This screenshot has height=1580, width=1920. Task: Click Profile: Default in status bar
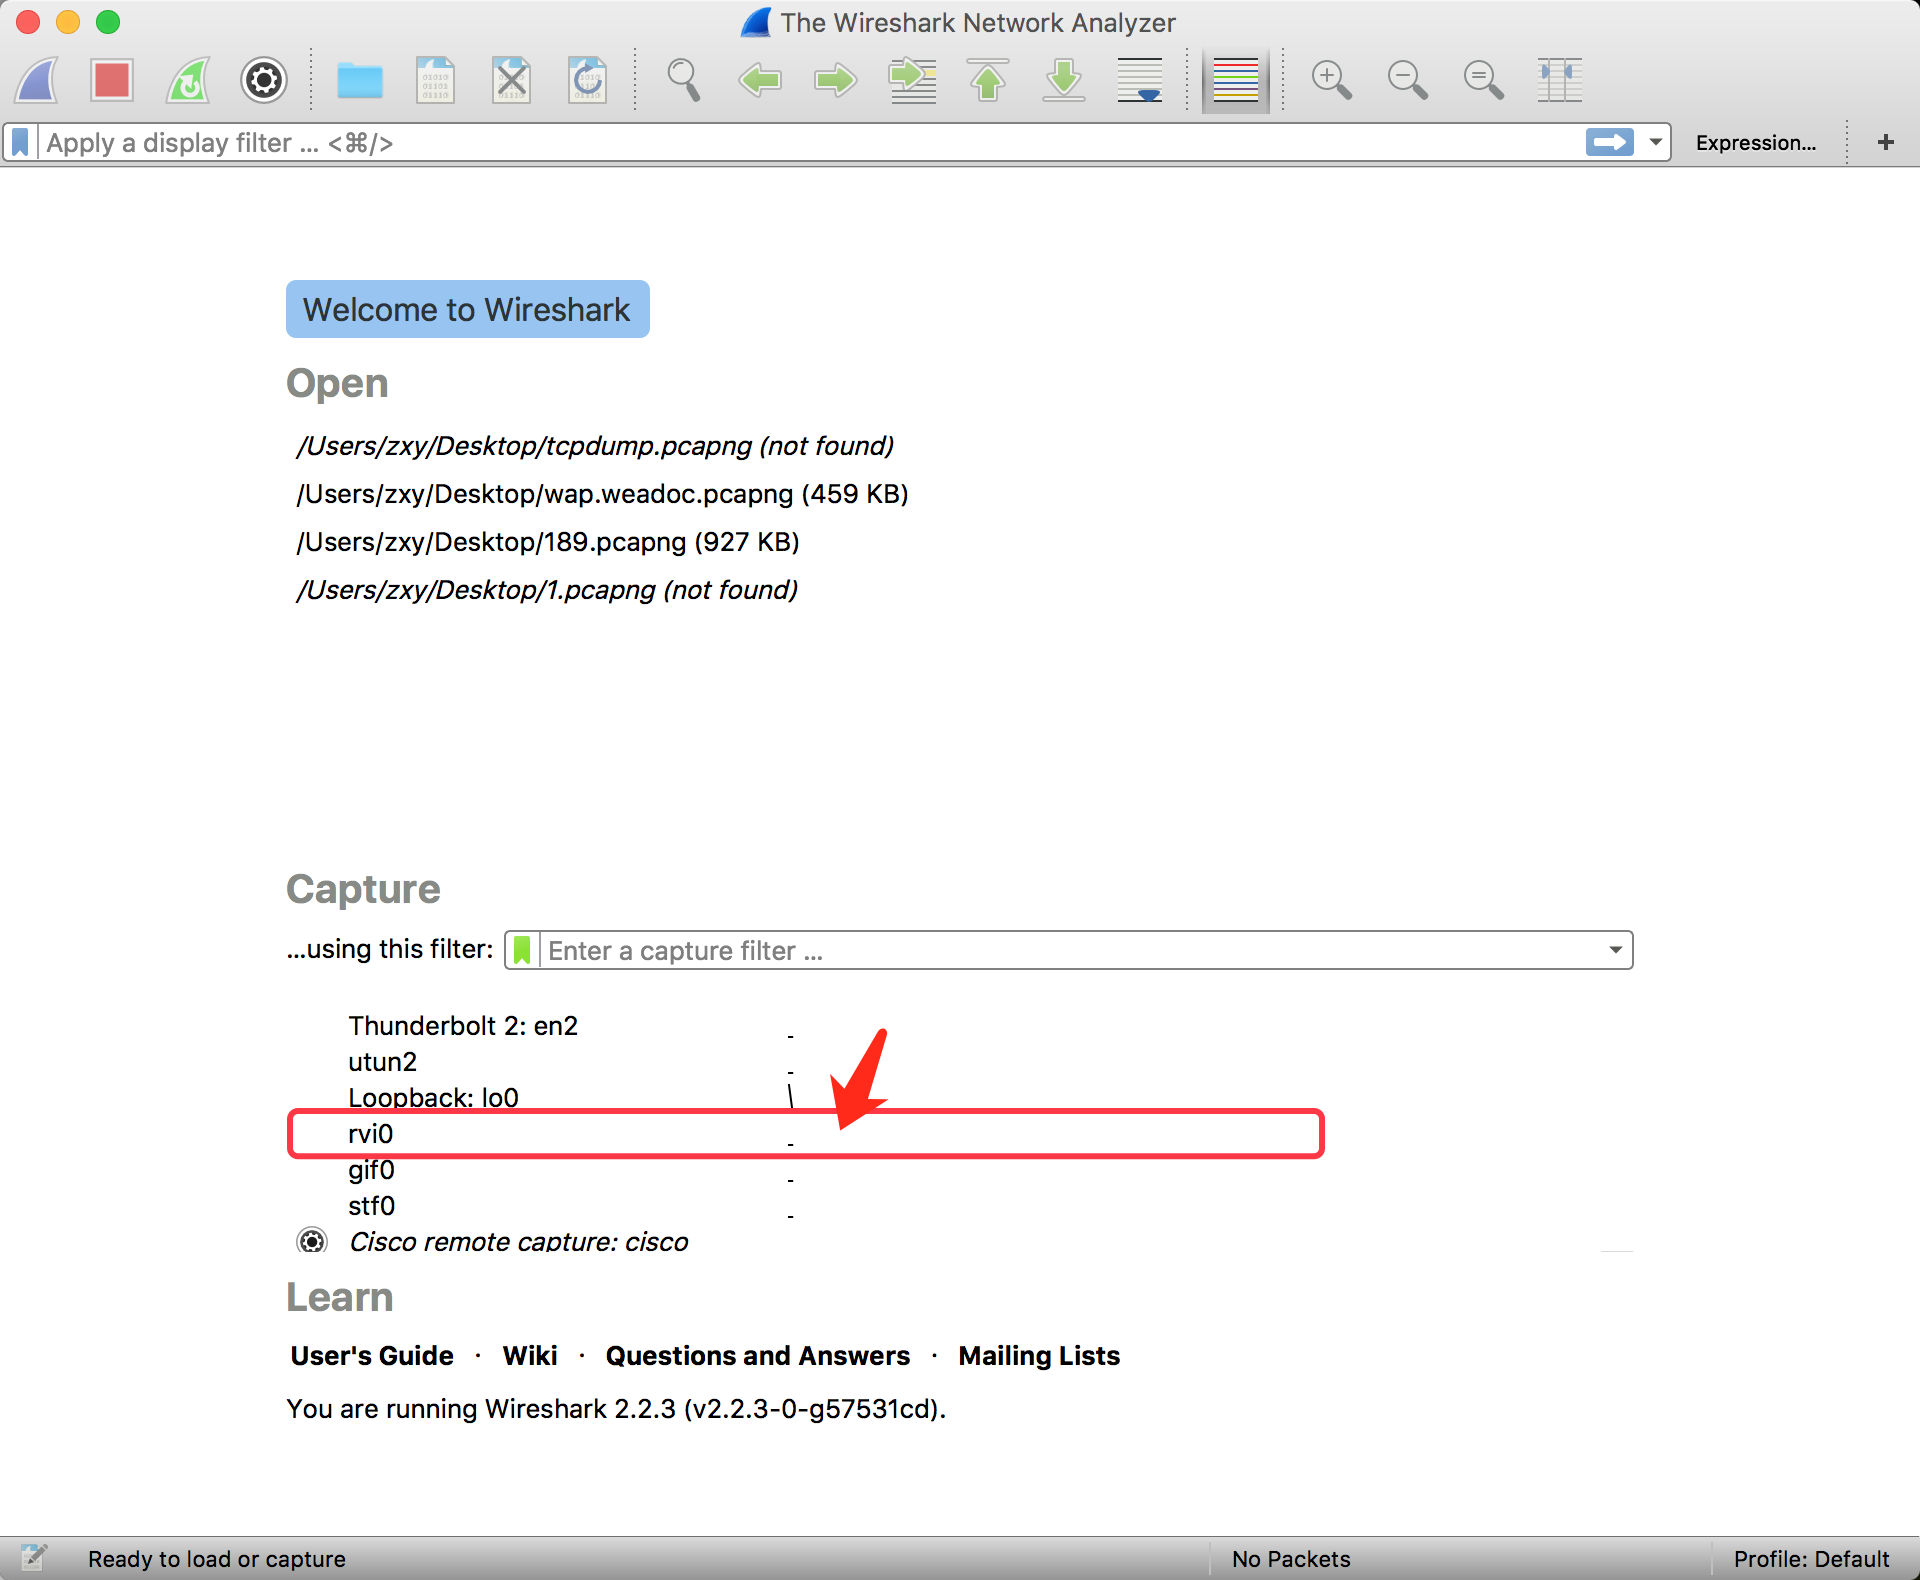(1811, 1559)
